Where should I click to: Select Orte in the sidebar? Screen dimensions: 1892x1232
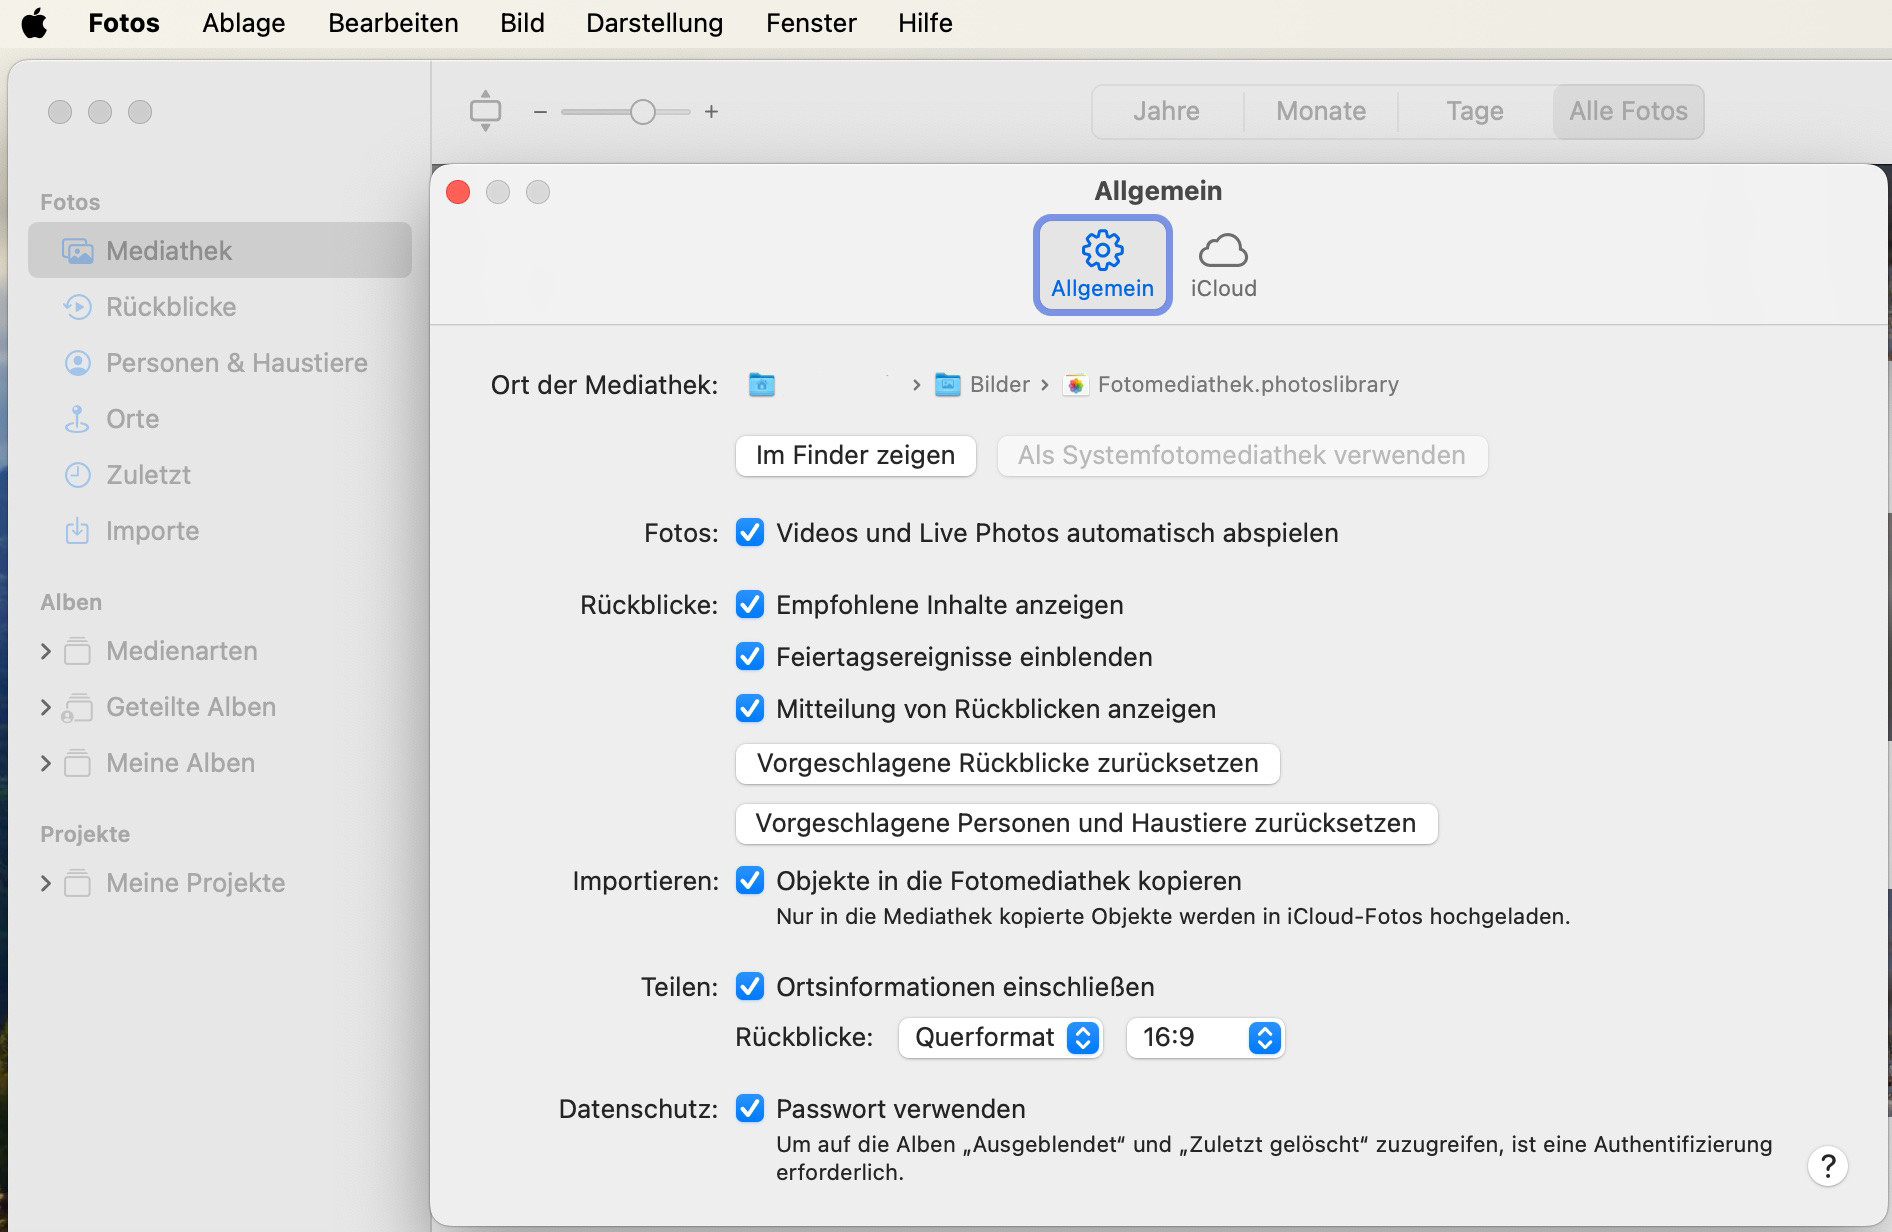click(132, 419)
